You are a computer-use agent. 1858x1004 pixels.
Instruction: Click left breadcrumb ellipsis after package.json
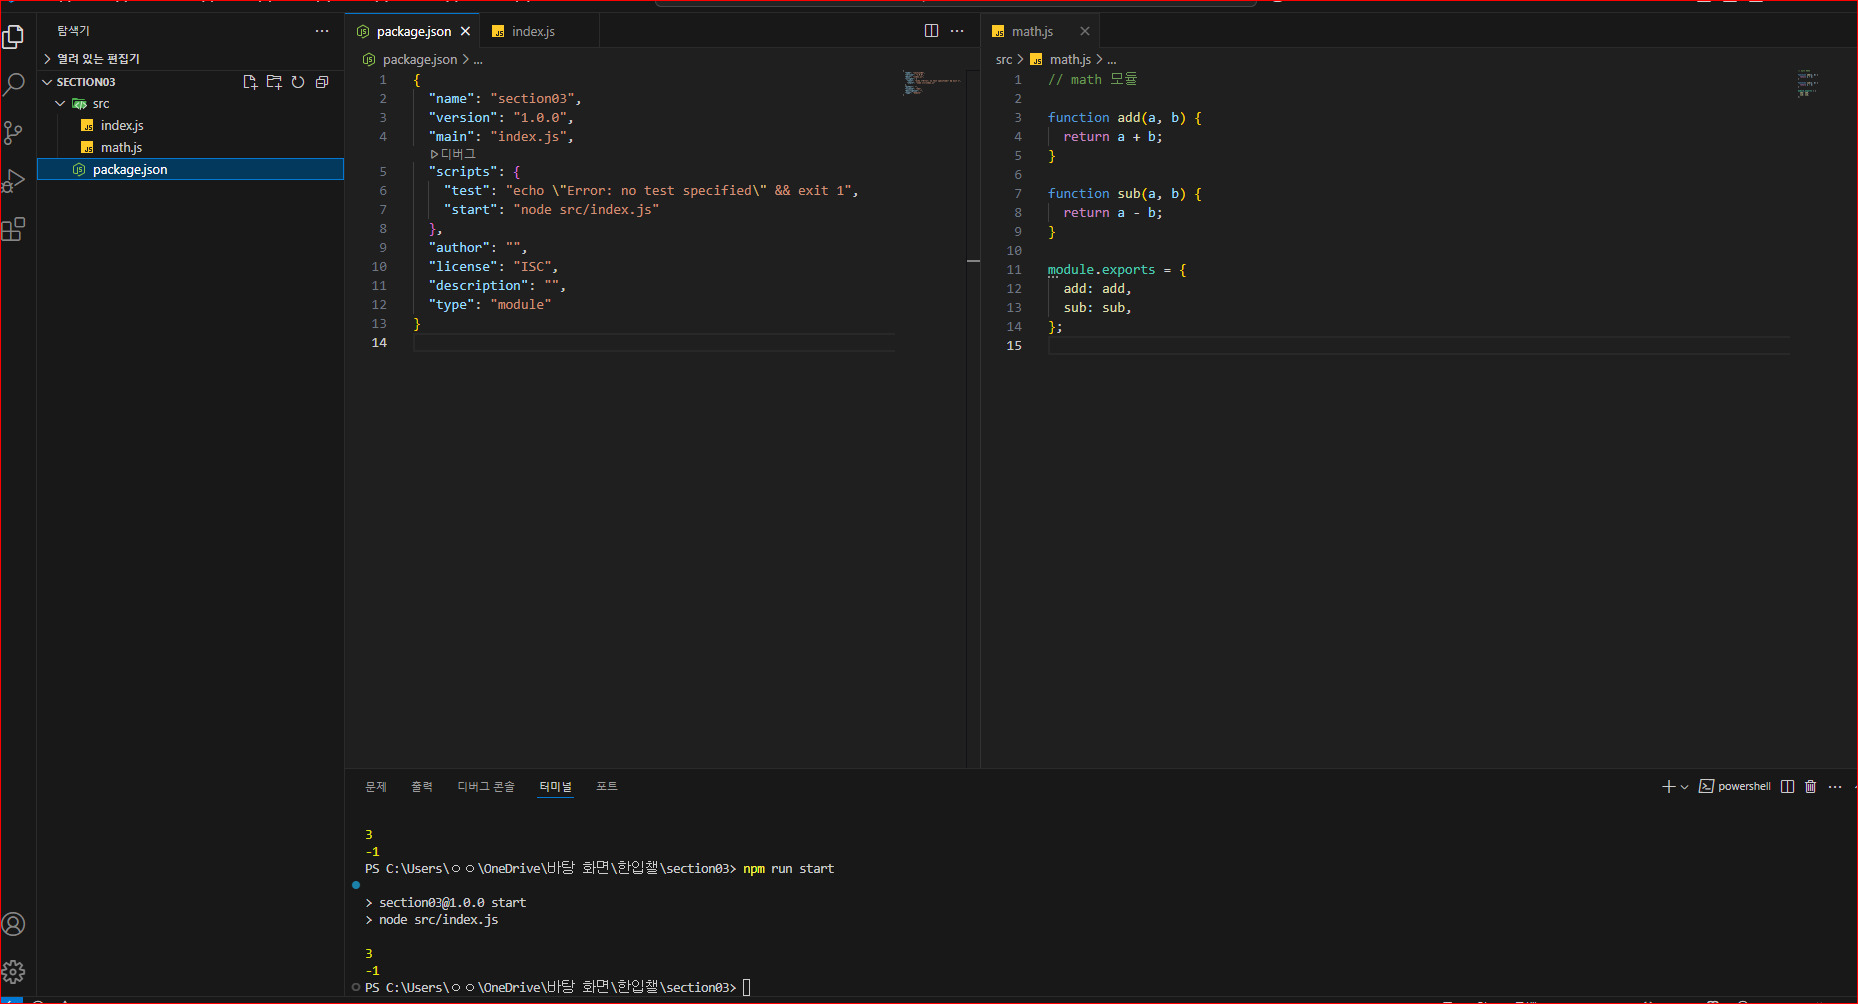(x=478, y=60)
